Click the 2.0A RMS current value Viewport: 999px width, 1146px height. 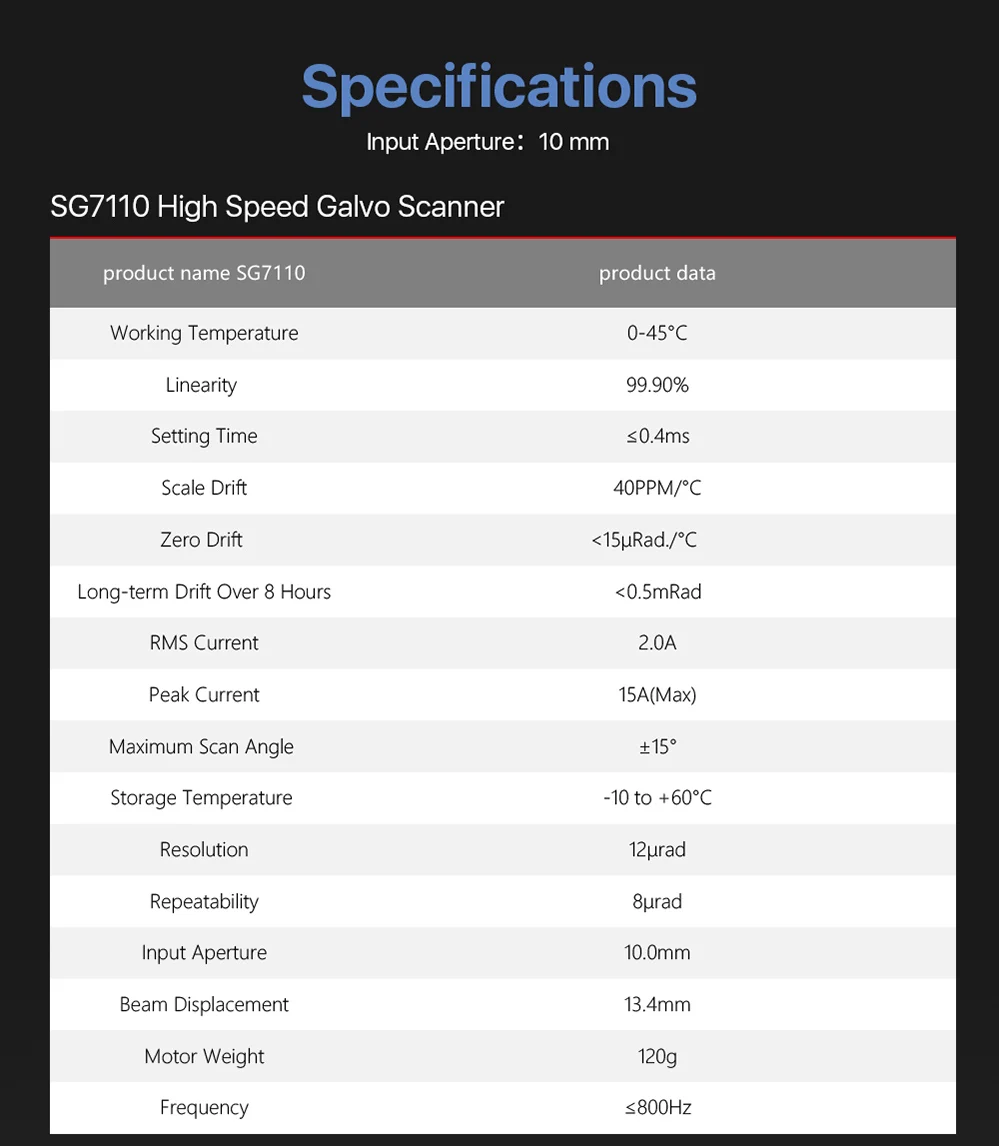pyautogui.click(x=657, y=643)
